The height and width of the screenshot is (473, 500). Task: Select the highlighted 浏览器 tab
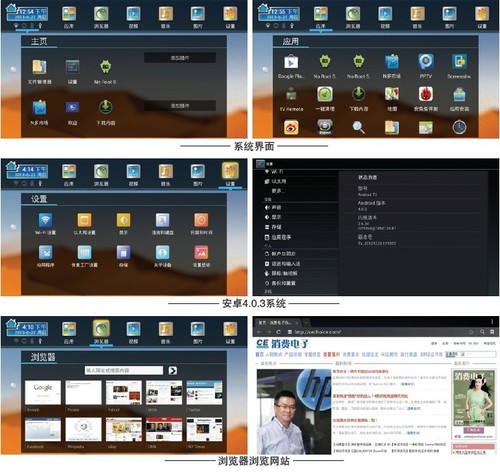(101, 332)
